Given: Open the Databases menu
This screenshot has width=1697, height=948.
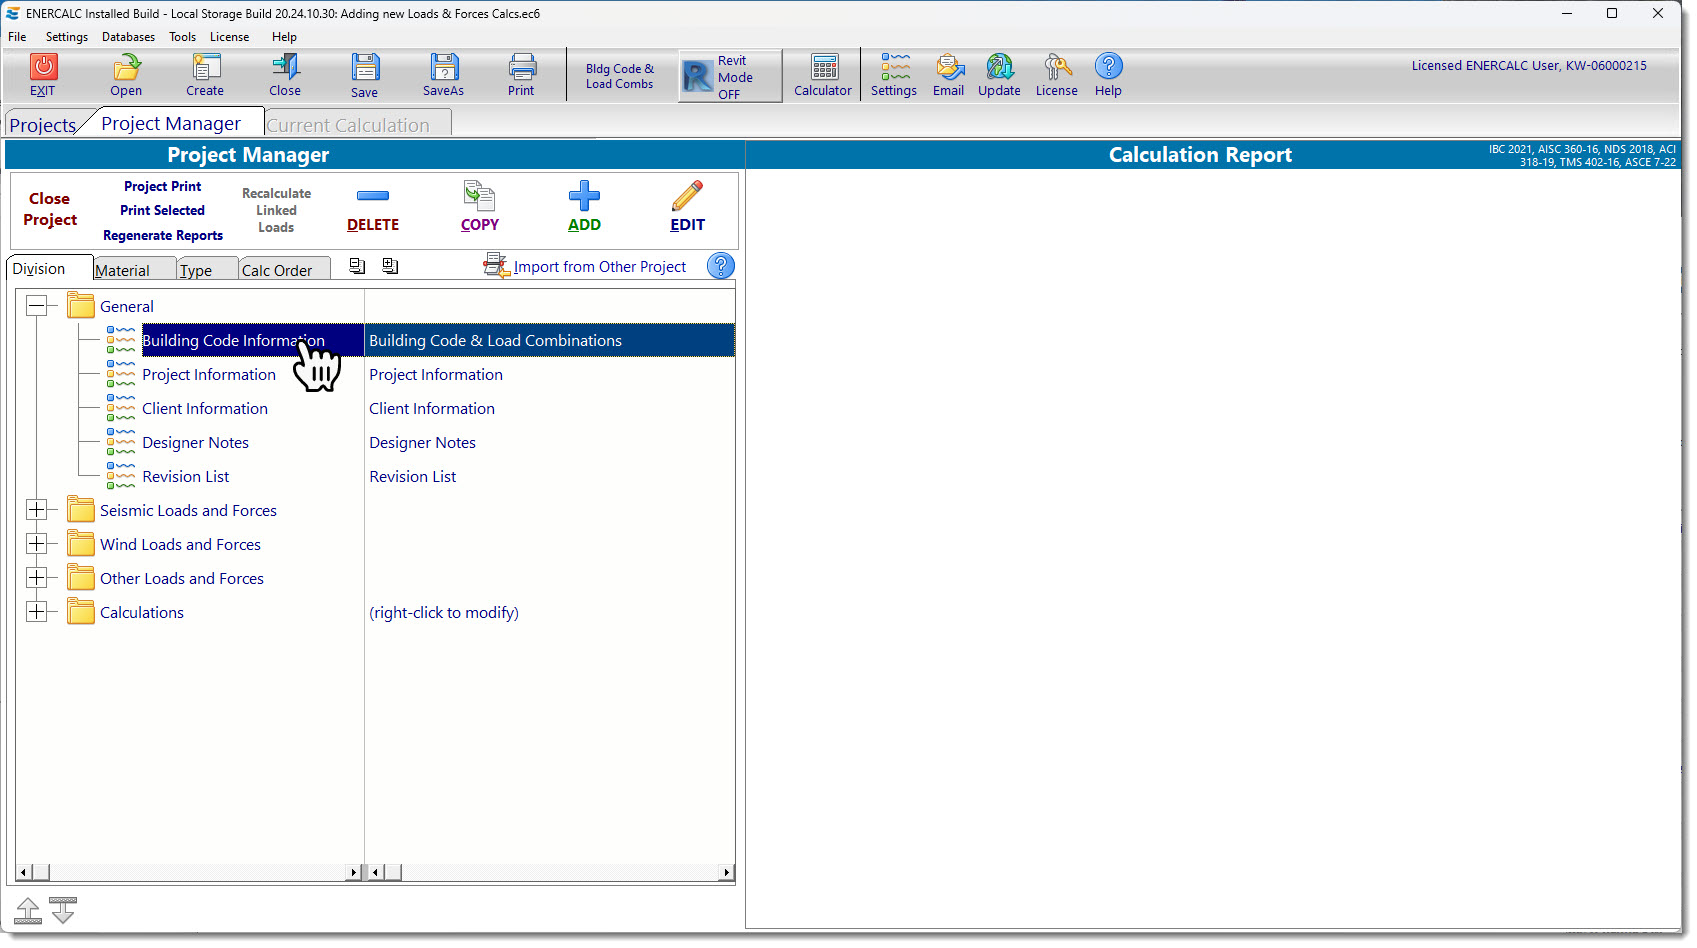Looking at the screenshot, I should (128, 36).
